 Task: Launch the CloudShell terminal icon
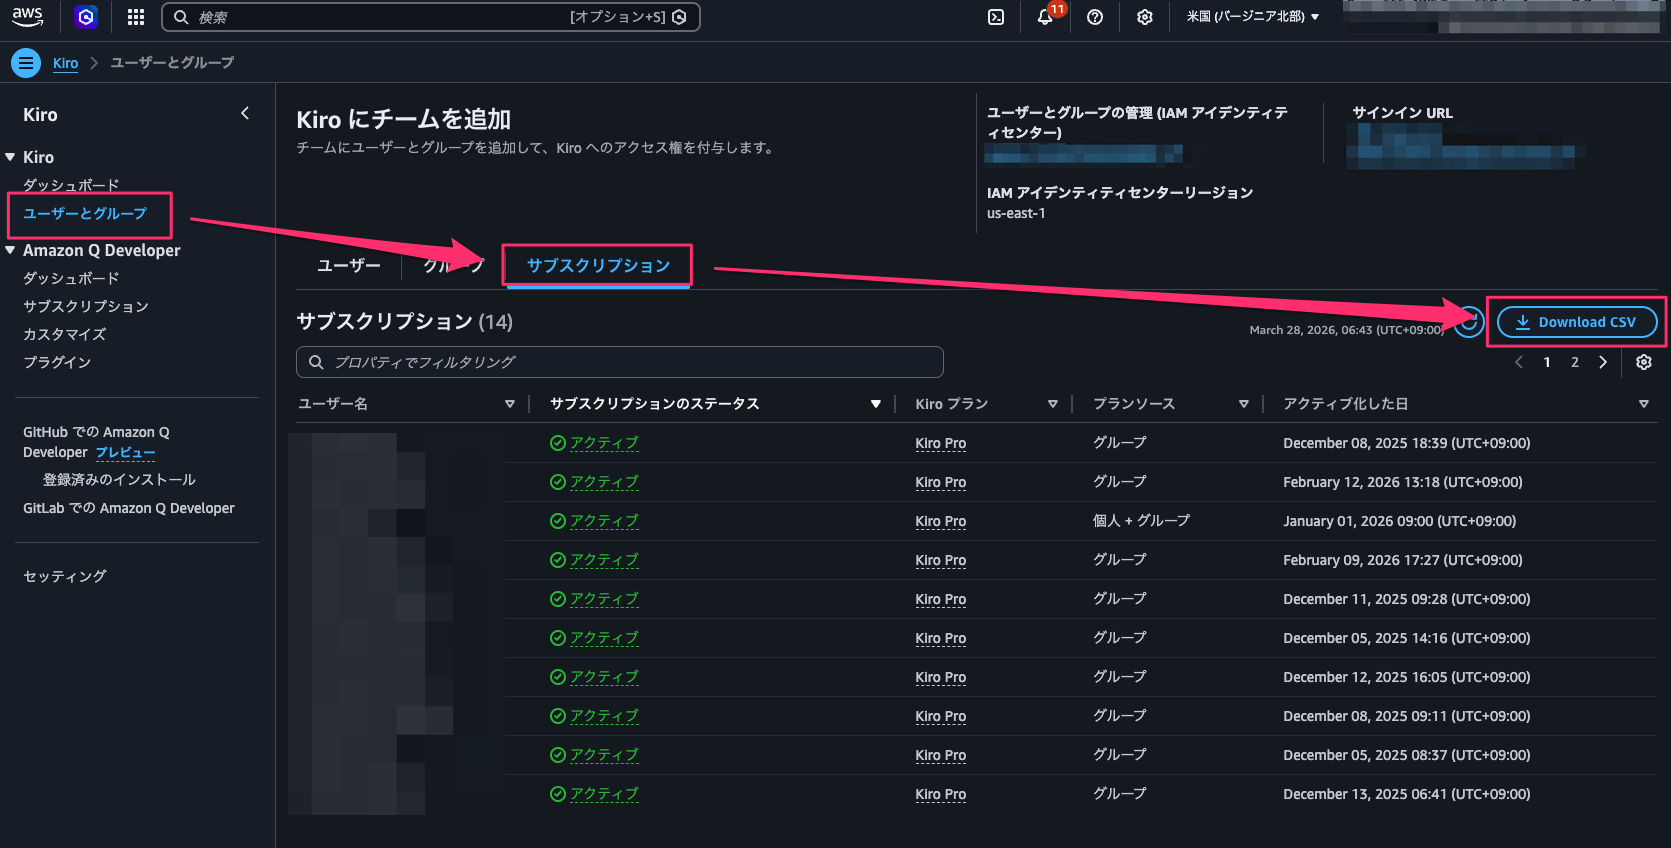point(996,17)
